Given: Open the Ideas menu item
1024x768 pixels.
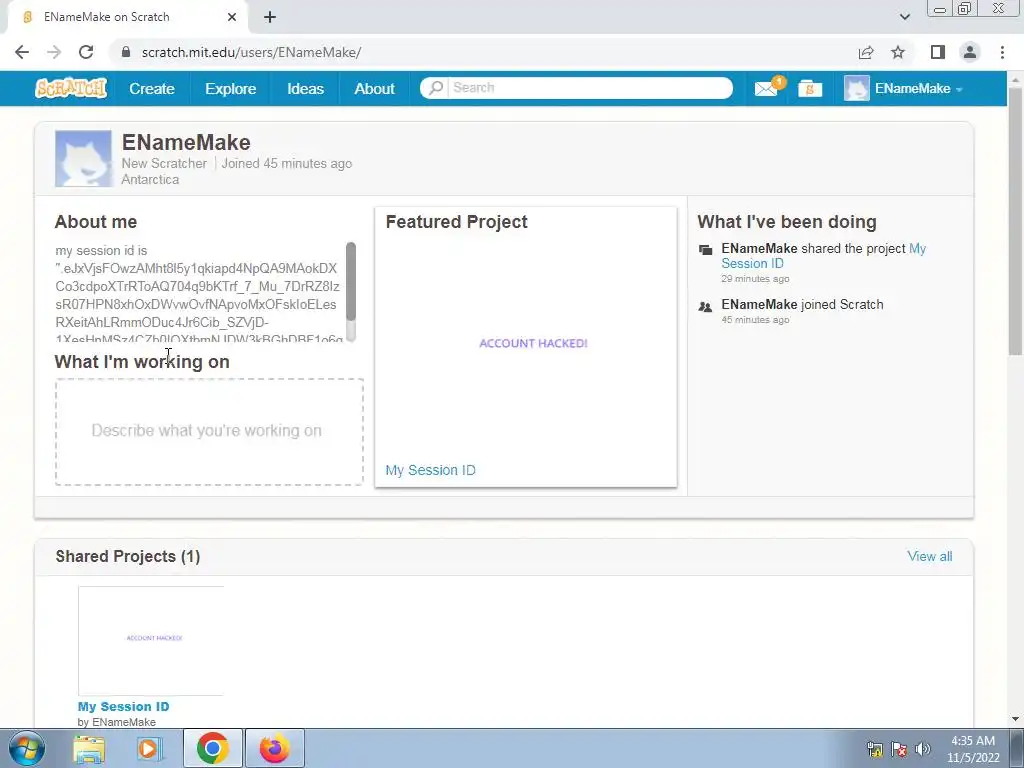Looking at the screenshot, I should click(305, 88).
